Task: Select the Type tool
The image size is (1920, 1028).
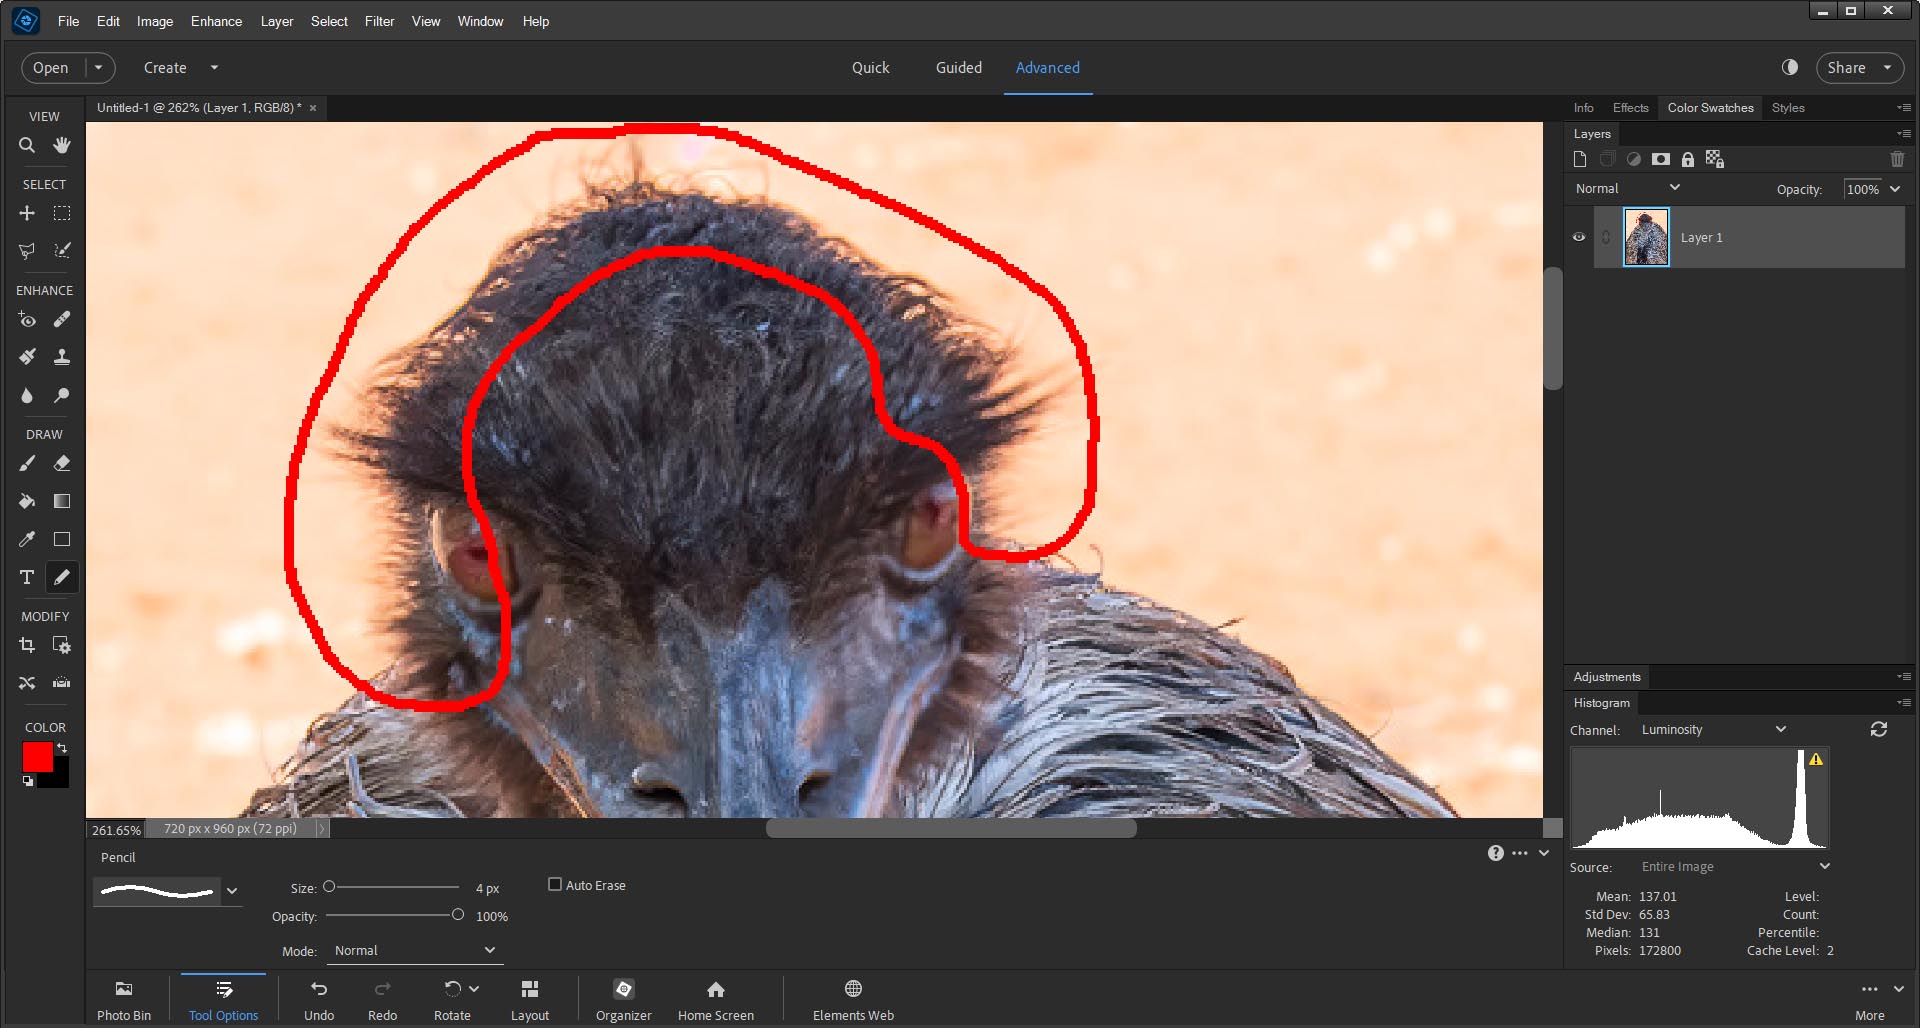Action: [x=27, y=578]
